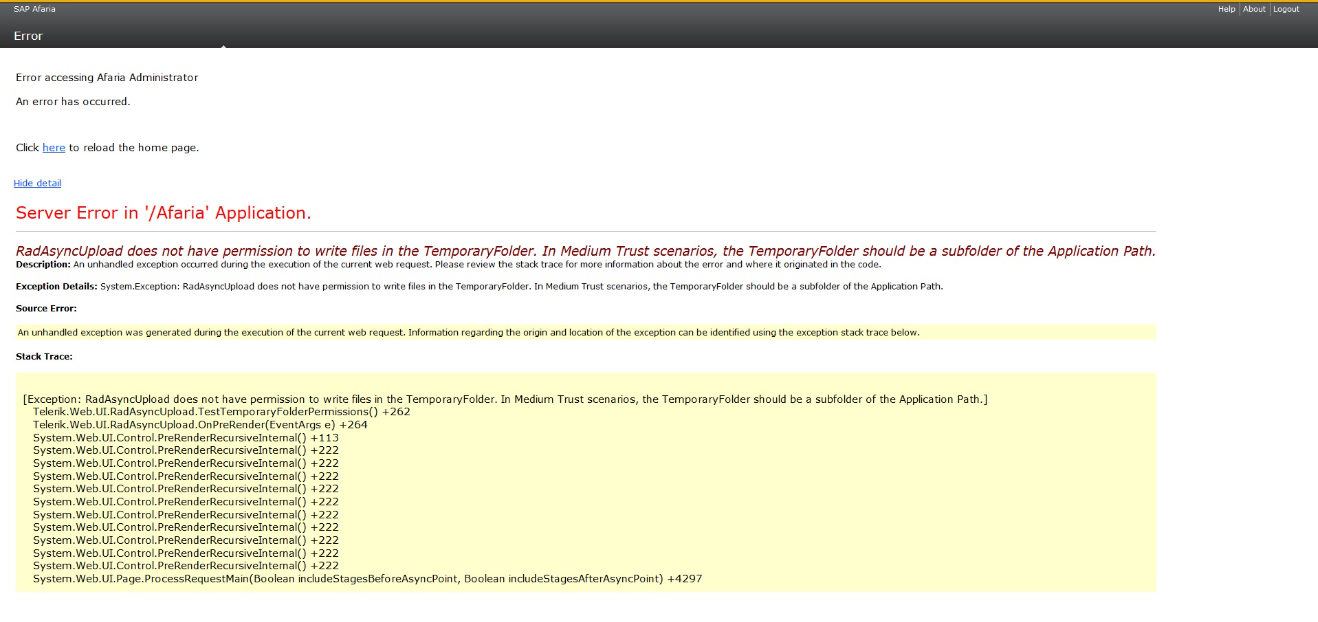Click the red italic RadAsyncUpload permission error heading
Viewport: 1318px width, 622px height.
pyautogui.click(x=586, y=251)
